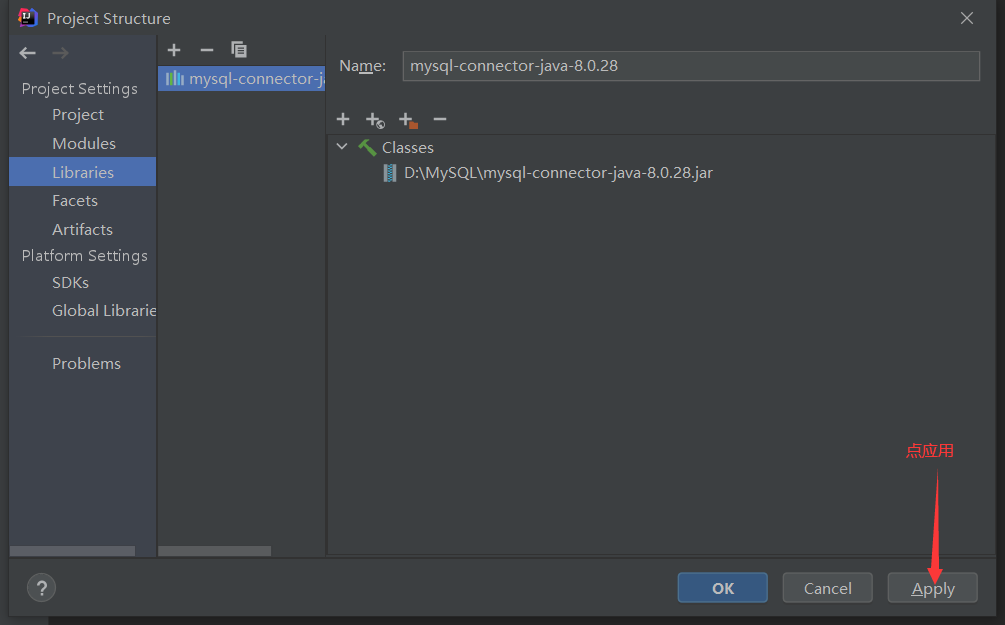
Task: Show the Problems section
Action: click(x=86, y=363)
